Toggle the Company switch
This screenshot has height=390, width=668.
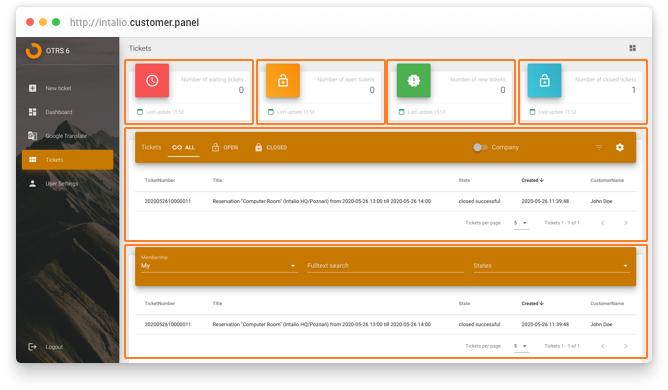pos(480,147)
